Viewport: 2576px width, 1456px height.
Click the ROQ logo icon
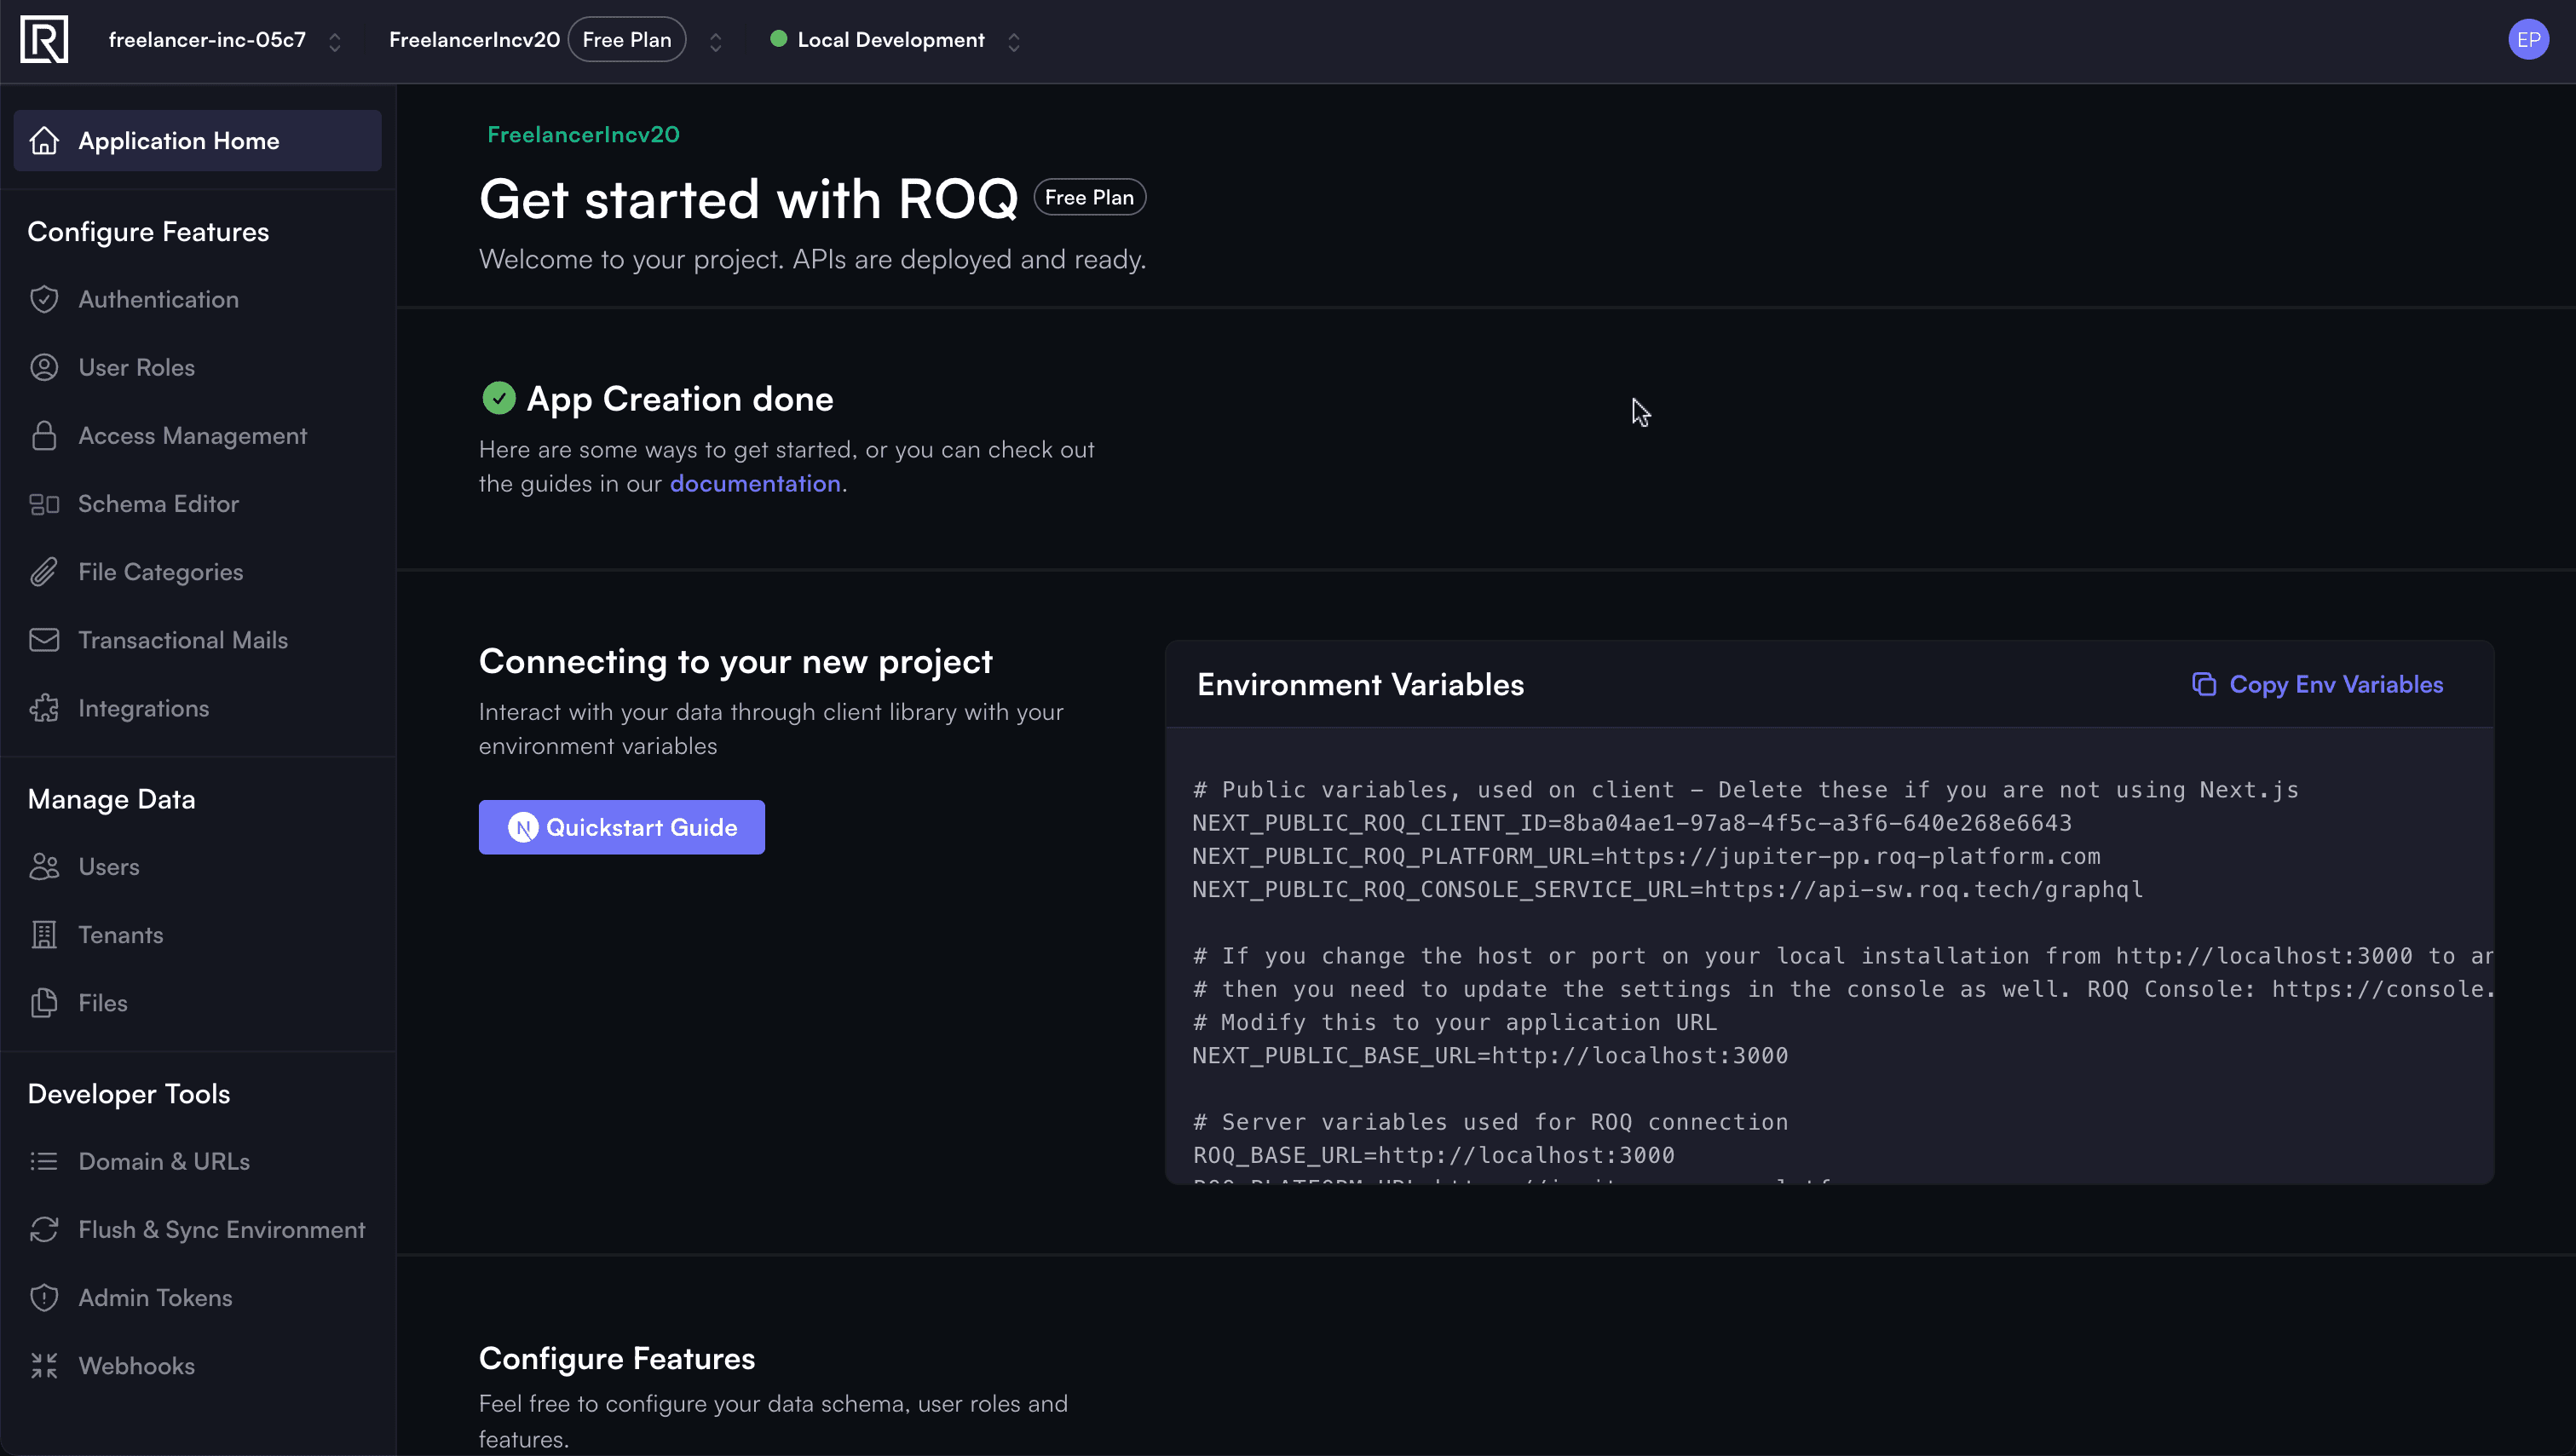(x=44, y=40)
